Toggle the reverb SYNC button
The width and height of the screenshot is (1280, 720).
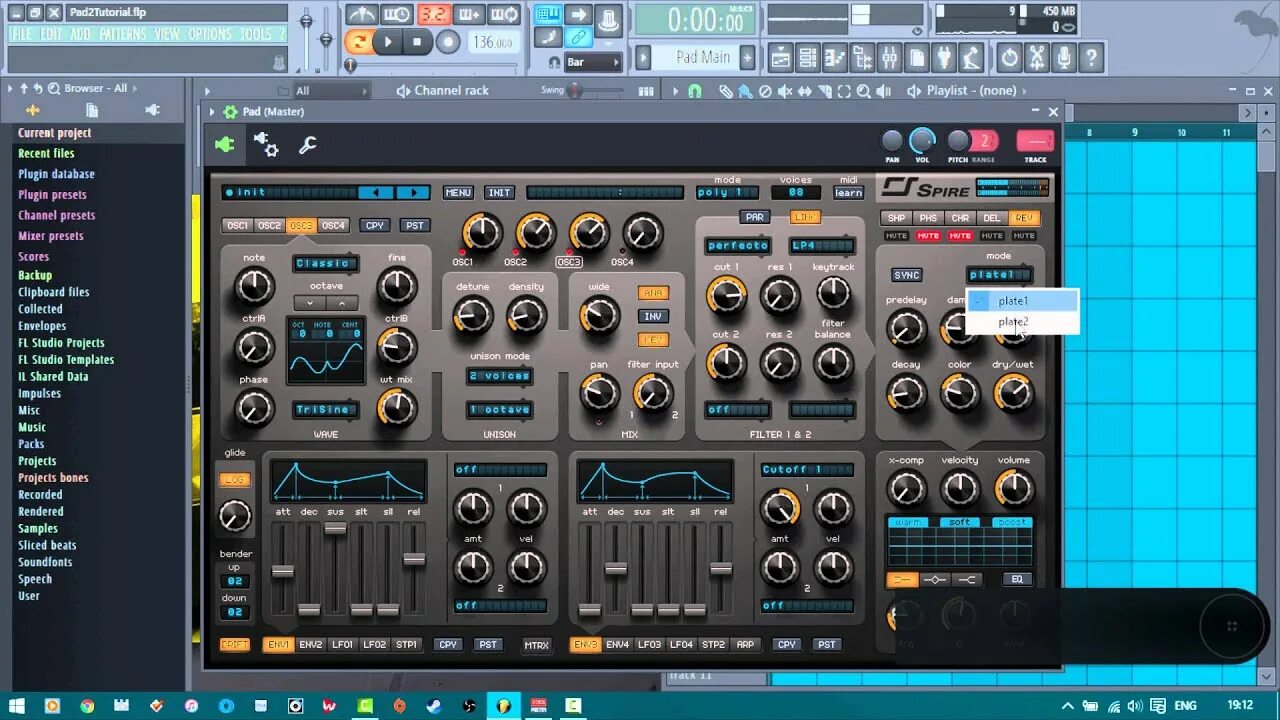(x=907, y=275)
